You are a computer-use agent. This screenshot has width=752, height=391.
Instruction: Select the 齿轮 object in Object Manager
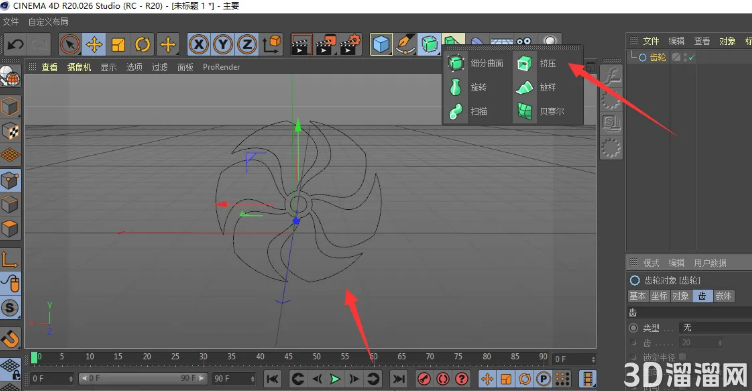658,57
